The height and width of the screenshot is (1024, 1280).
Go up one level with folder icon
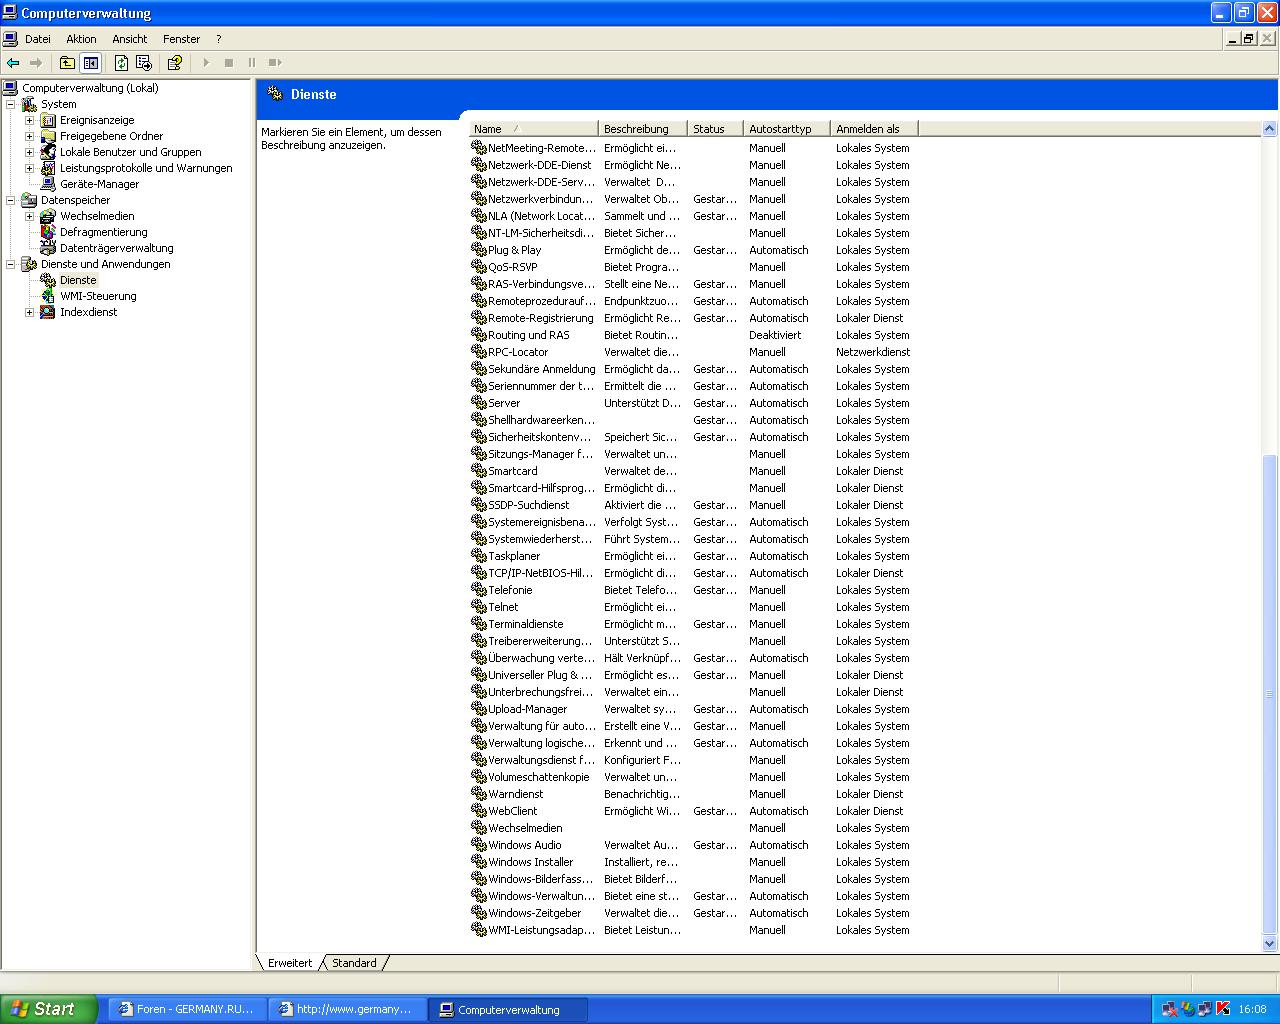[x=67, y=63]
